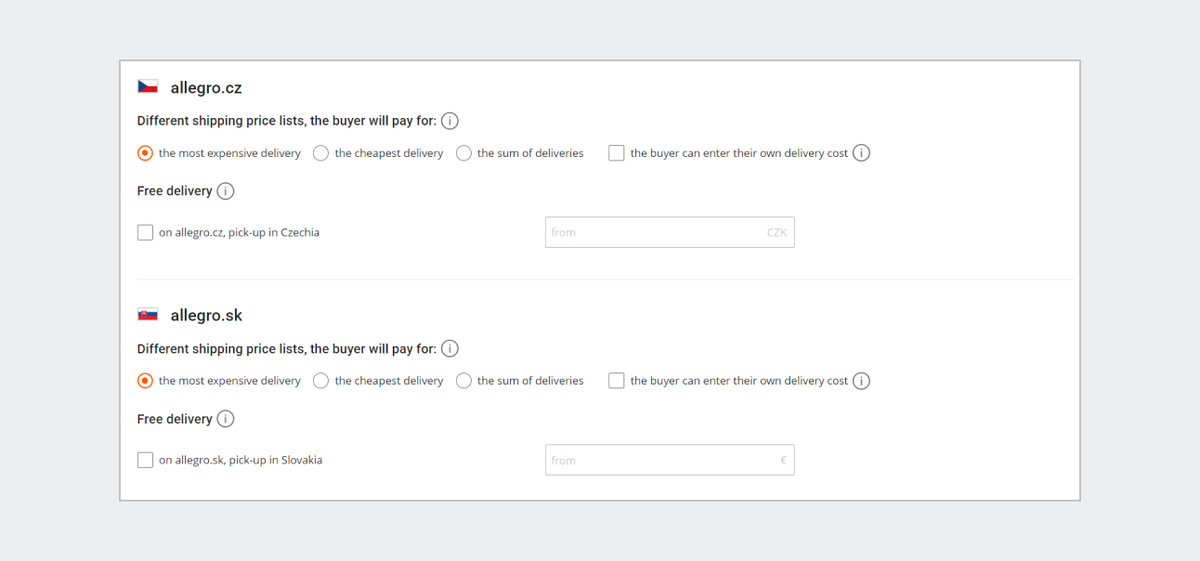Screen dimensions: 1200x561
Task: Click the 'Free delivery' heading under allegro.cz
Action: pos(175,191)
